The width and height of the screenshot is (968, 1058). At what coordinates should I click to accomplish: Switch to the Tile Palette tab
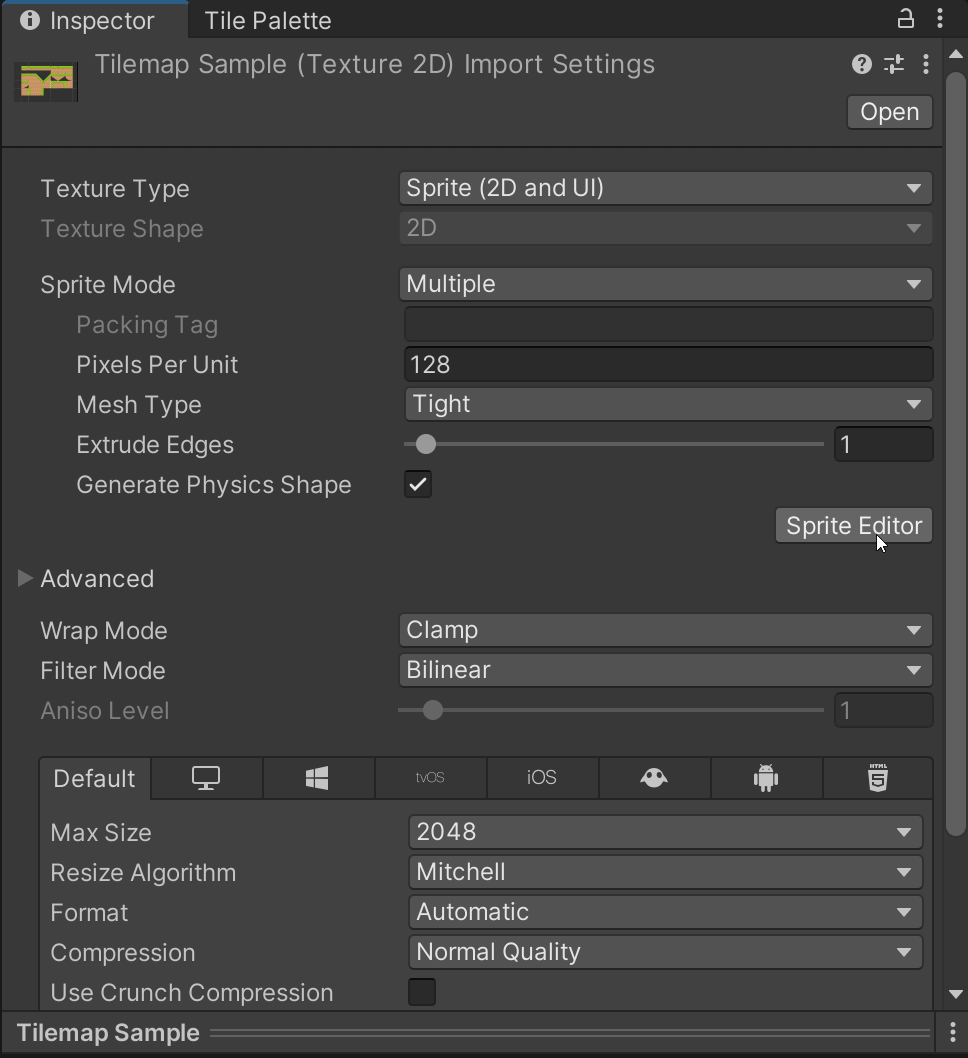tap(267, 20)
